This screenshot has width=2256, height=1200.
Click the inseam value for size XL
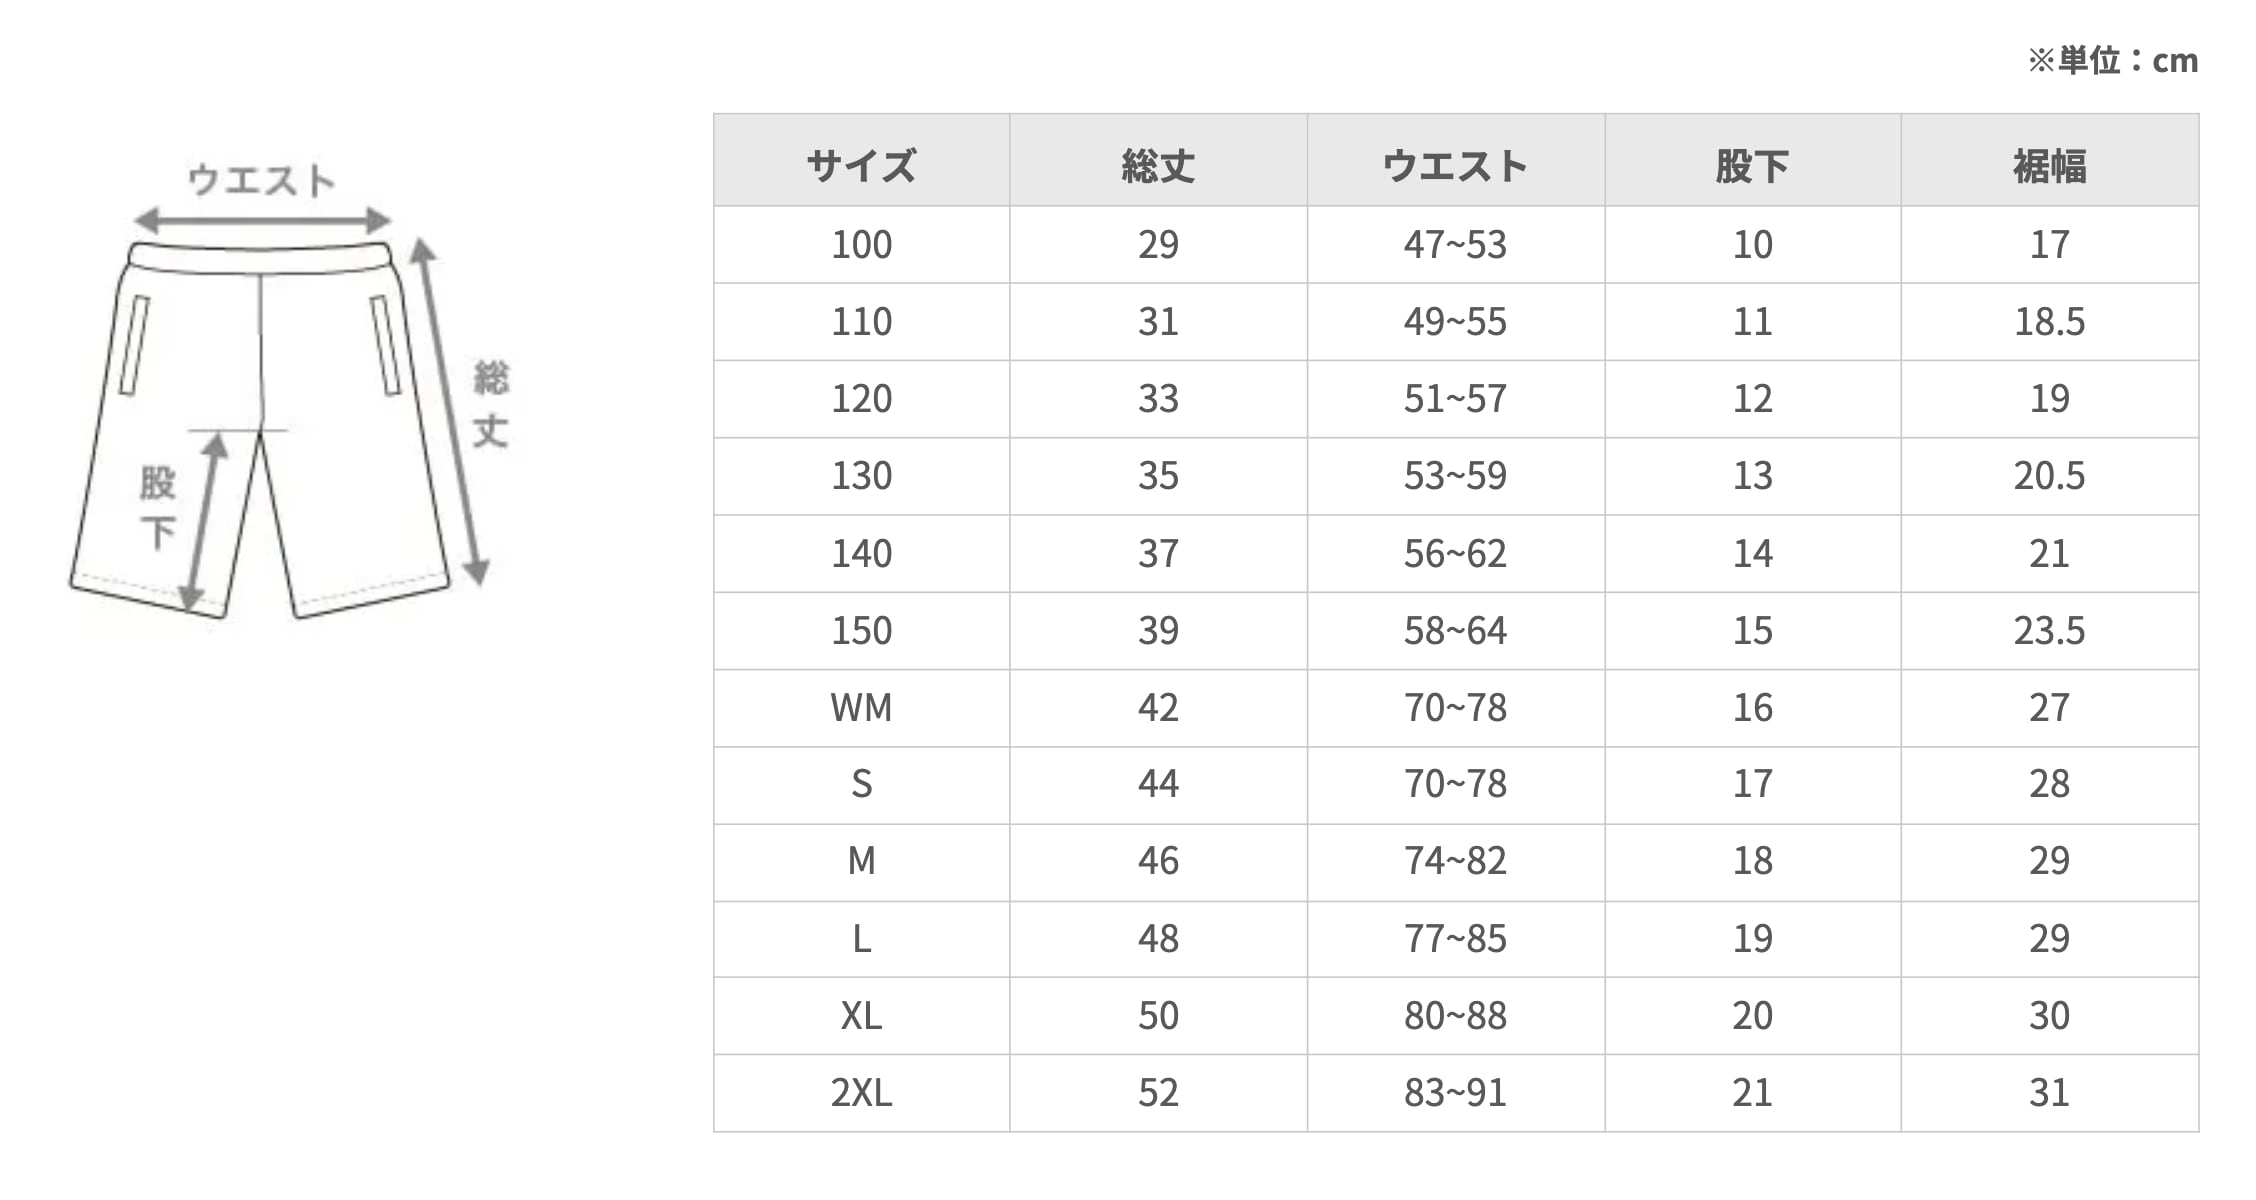1752,1016
